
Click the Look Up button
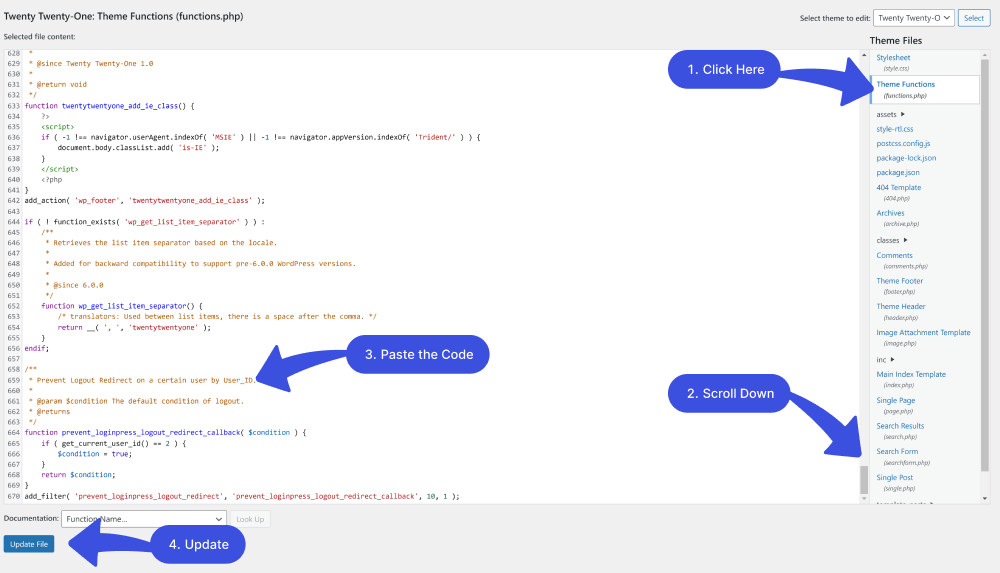point(250,519)
